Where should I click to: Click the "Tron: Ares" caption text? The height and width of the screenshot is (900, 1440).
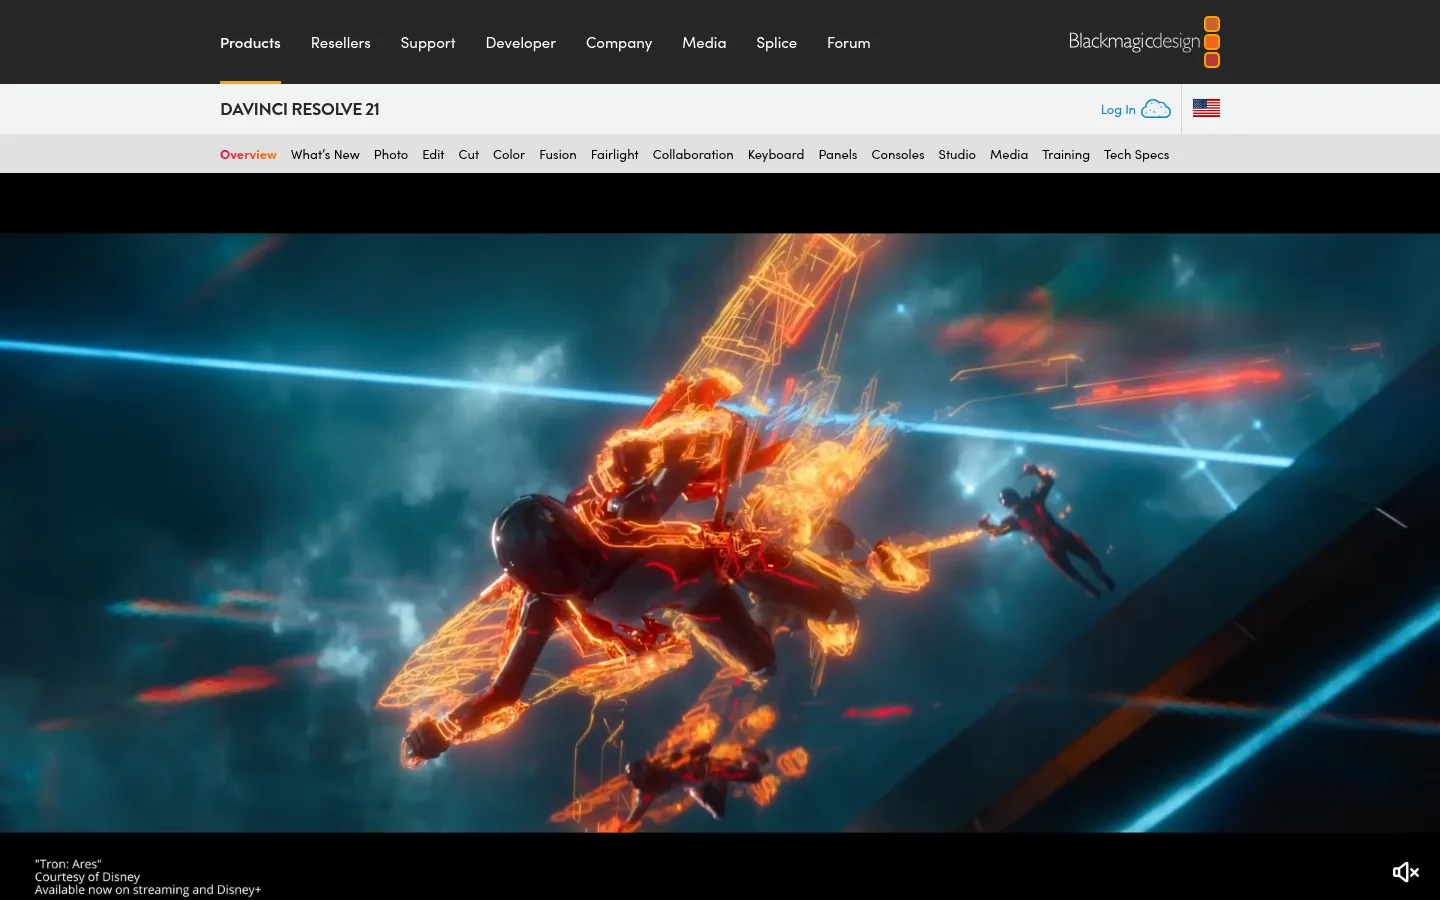point(68,864)
